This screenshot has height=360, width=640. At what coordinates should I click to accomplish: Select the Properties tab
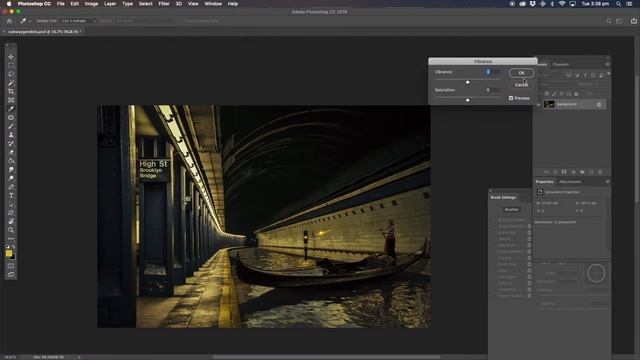coord(544,182)
